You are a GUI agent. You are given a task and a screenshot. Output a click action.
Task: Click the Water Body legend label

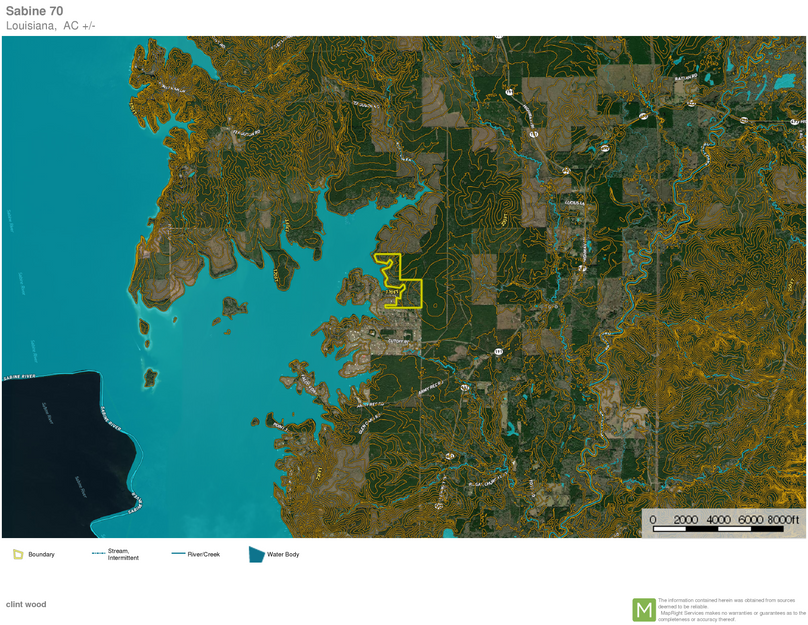[x=283, y=554]
